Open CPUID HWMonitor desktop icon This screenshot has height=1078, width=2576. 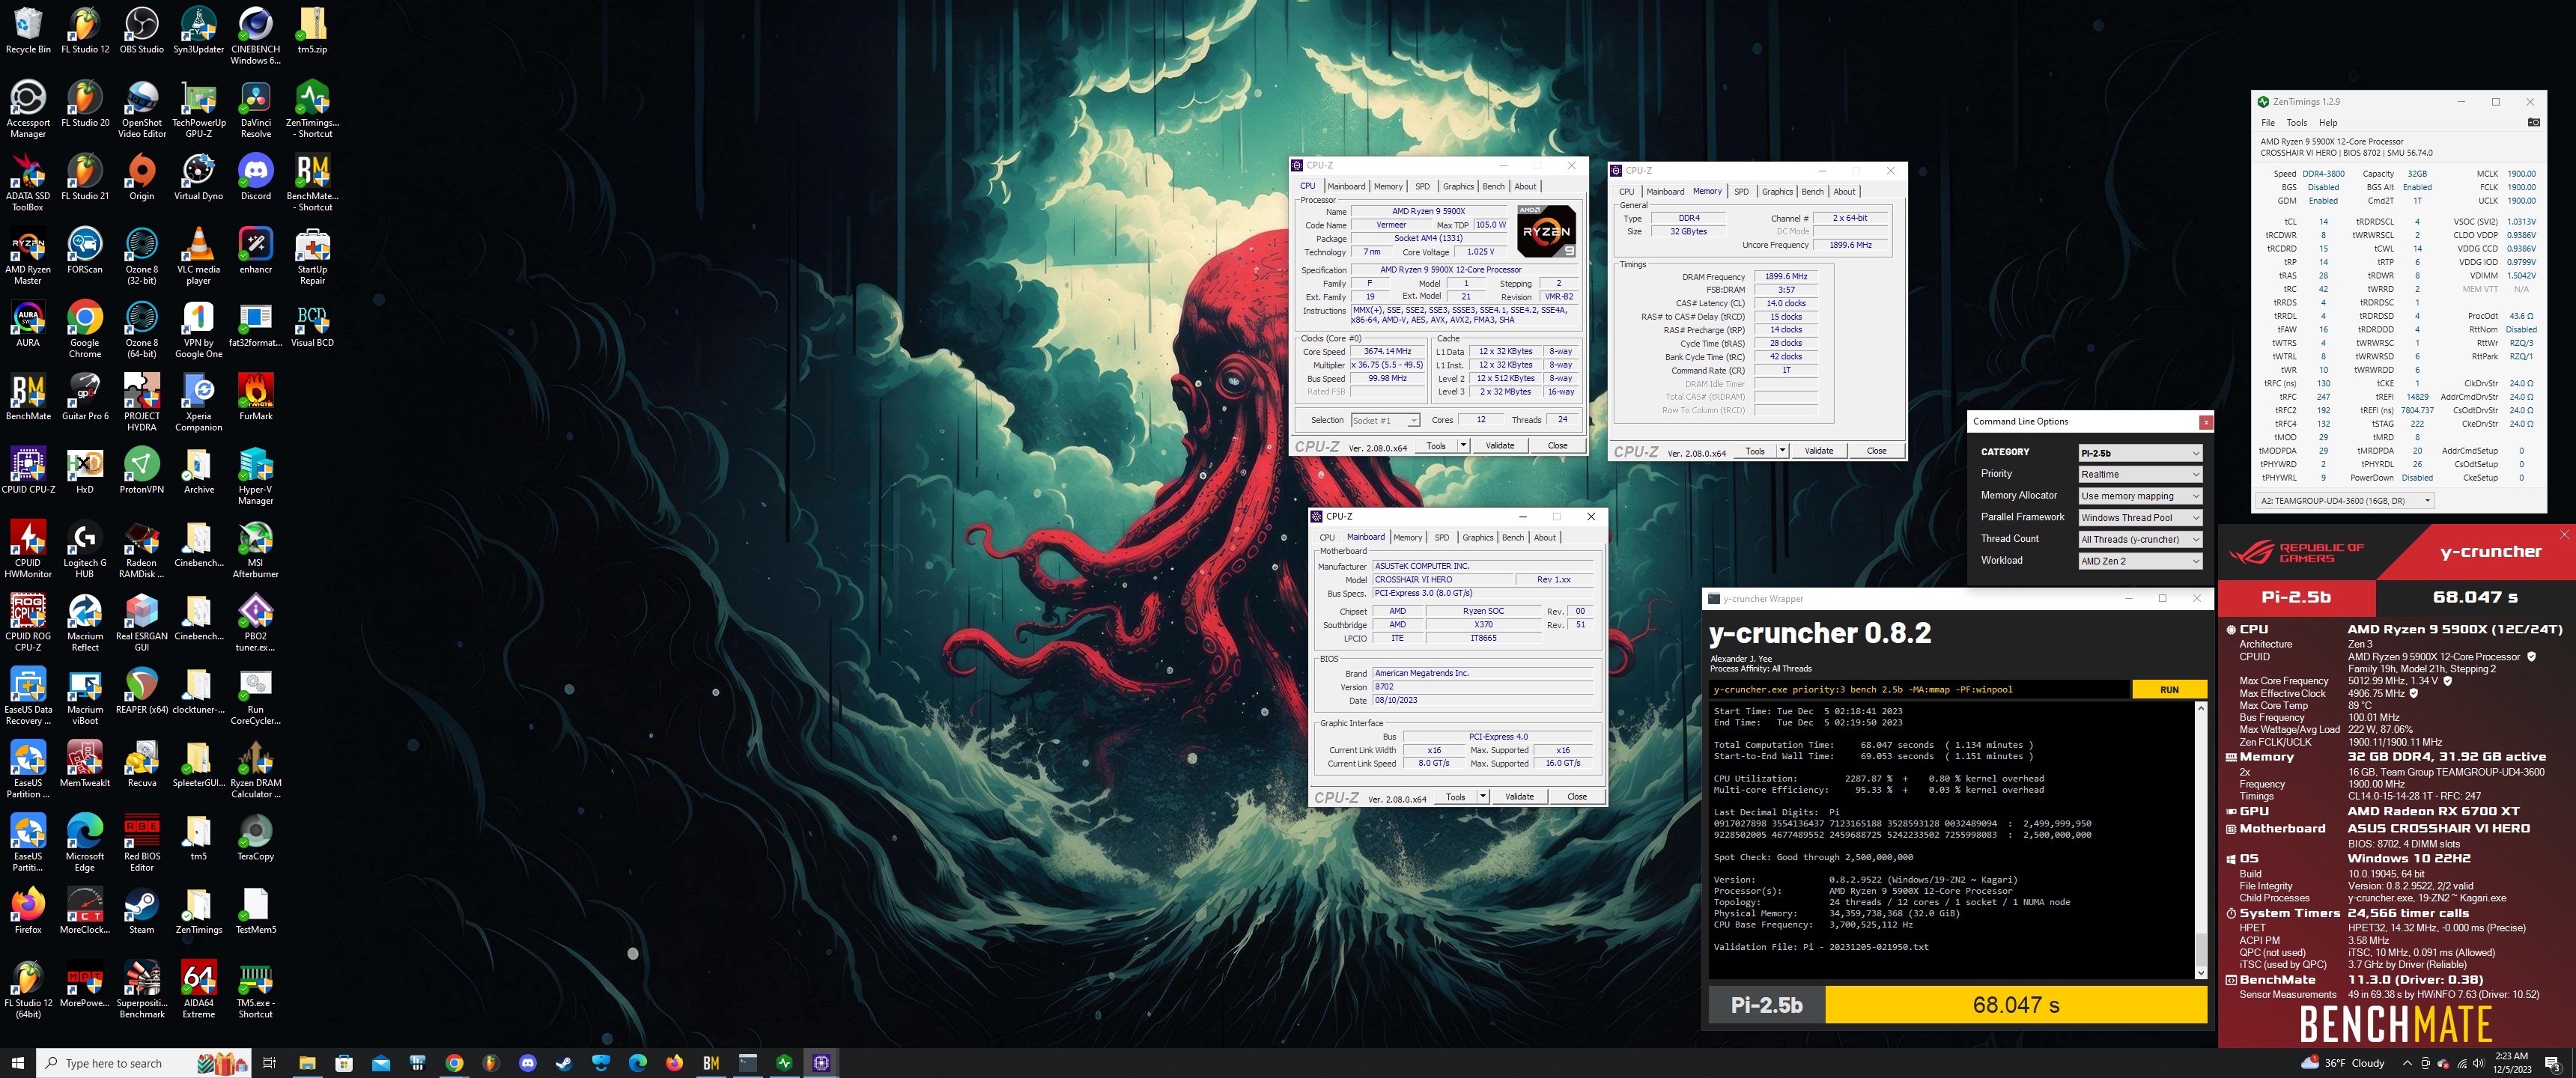(28, 550)
